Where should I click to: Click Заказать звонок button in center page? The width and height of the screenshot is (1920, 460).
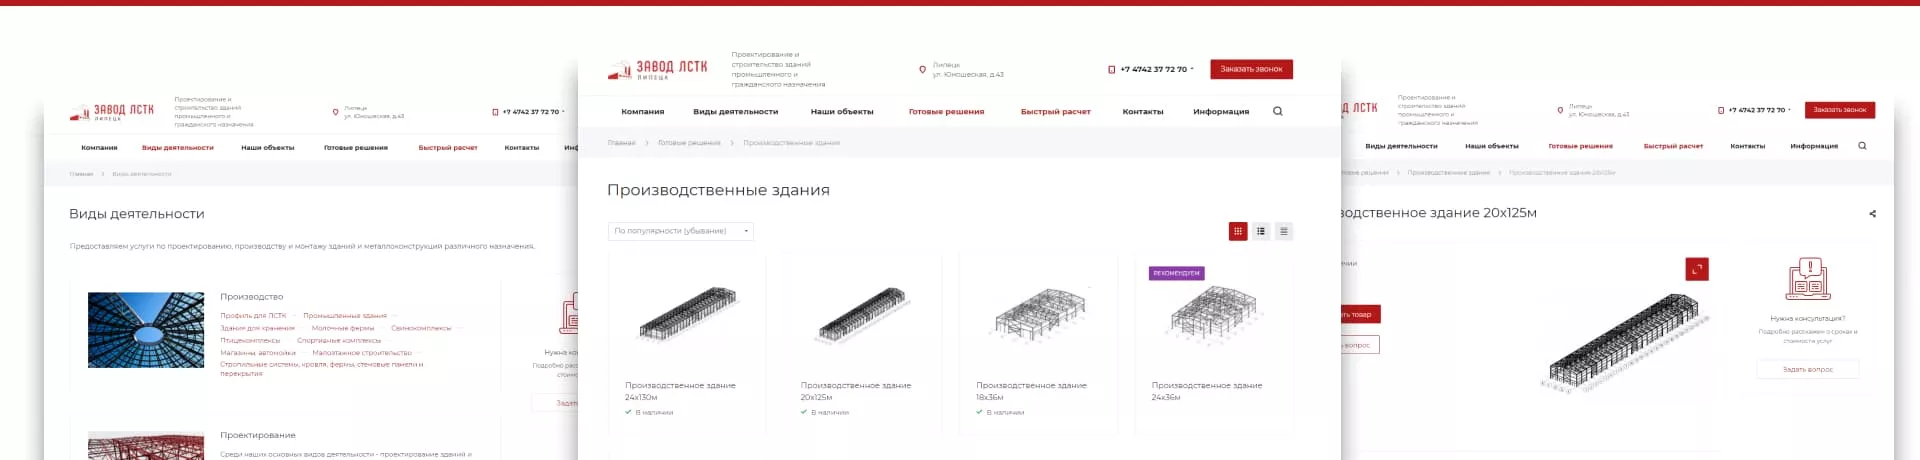[x=1251, y=69]
